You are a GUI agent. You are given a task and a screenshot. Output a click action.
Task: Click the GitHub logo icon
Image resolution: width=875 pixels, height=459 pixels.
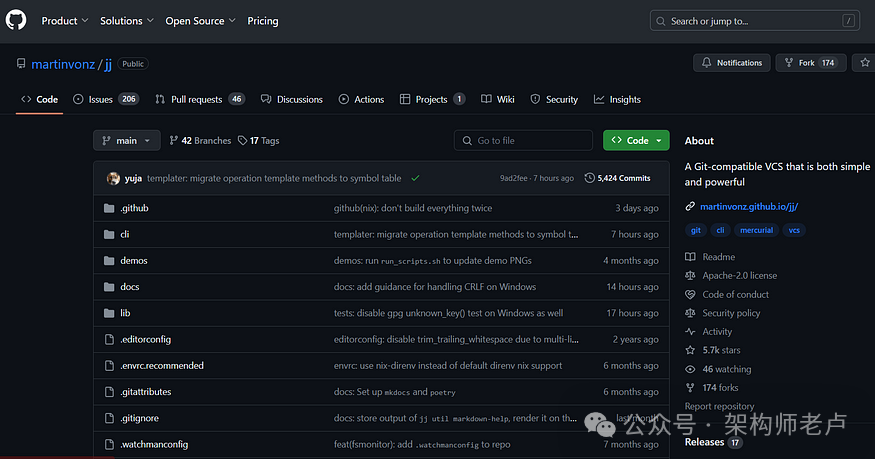(x=16, y=20)
